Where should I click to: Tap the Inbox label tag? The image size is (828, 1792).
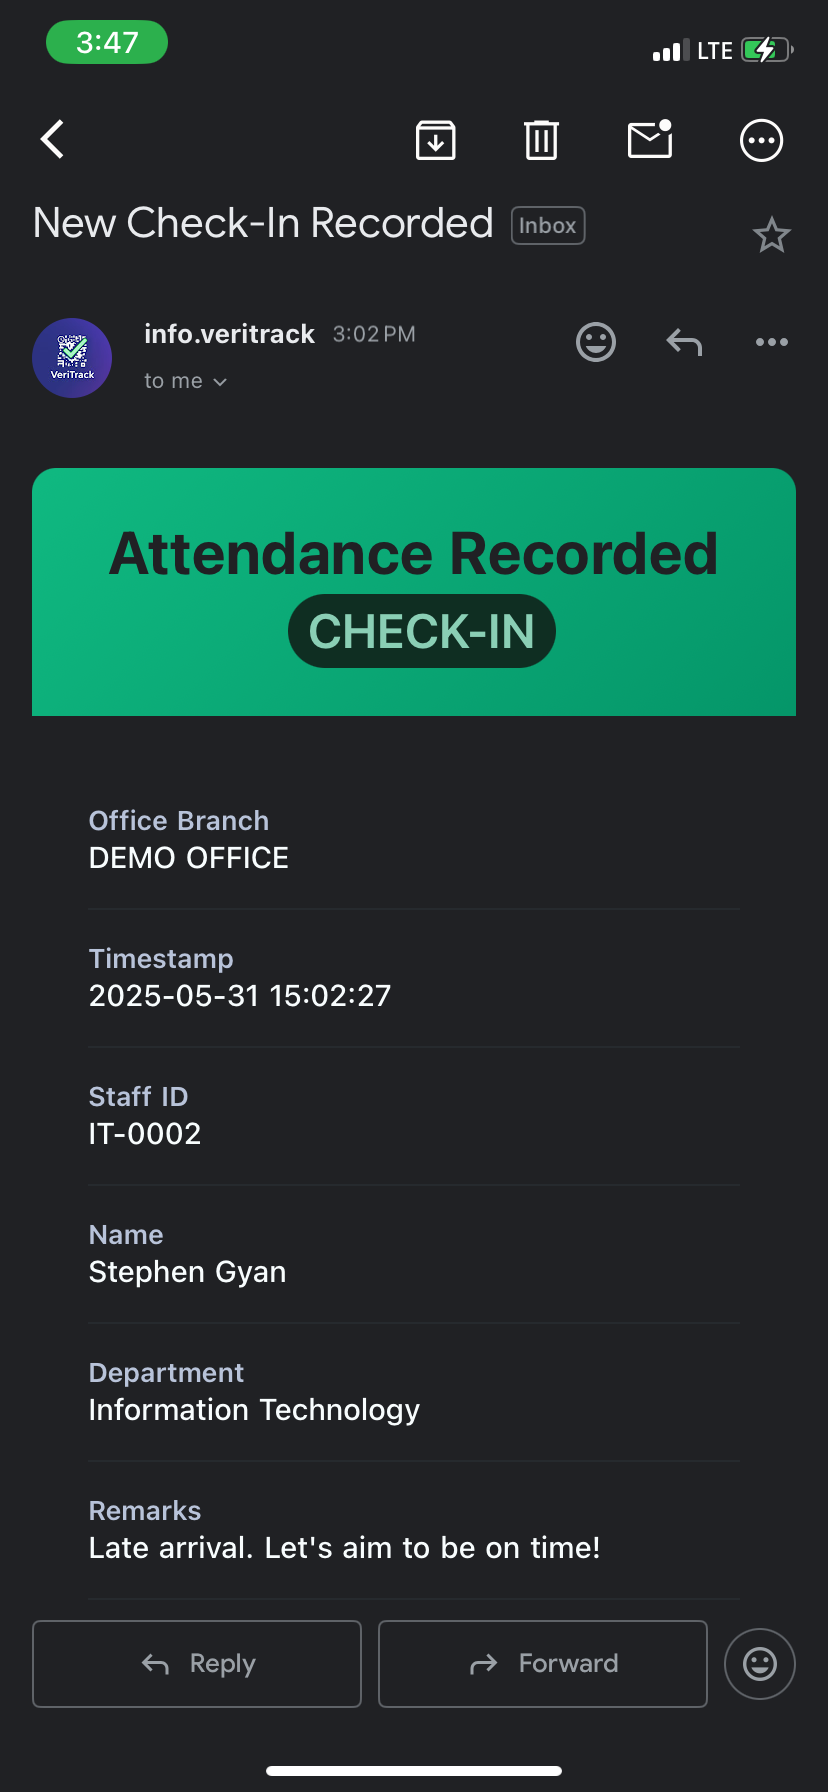click(548, 225)
